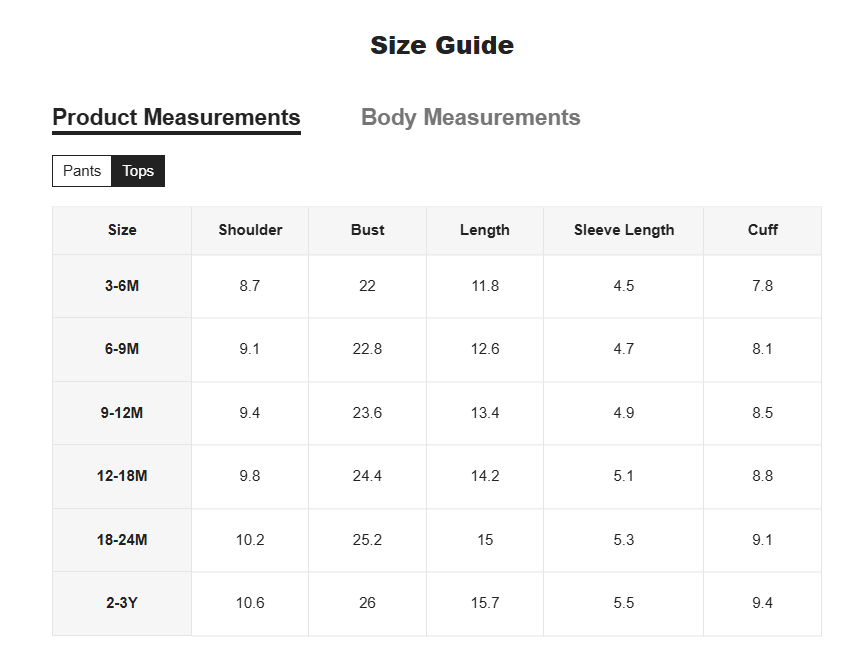Select the 9-12M size row label
Image resolution: width=861 pixels, height=672 pixels.
click(122, 413)
